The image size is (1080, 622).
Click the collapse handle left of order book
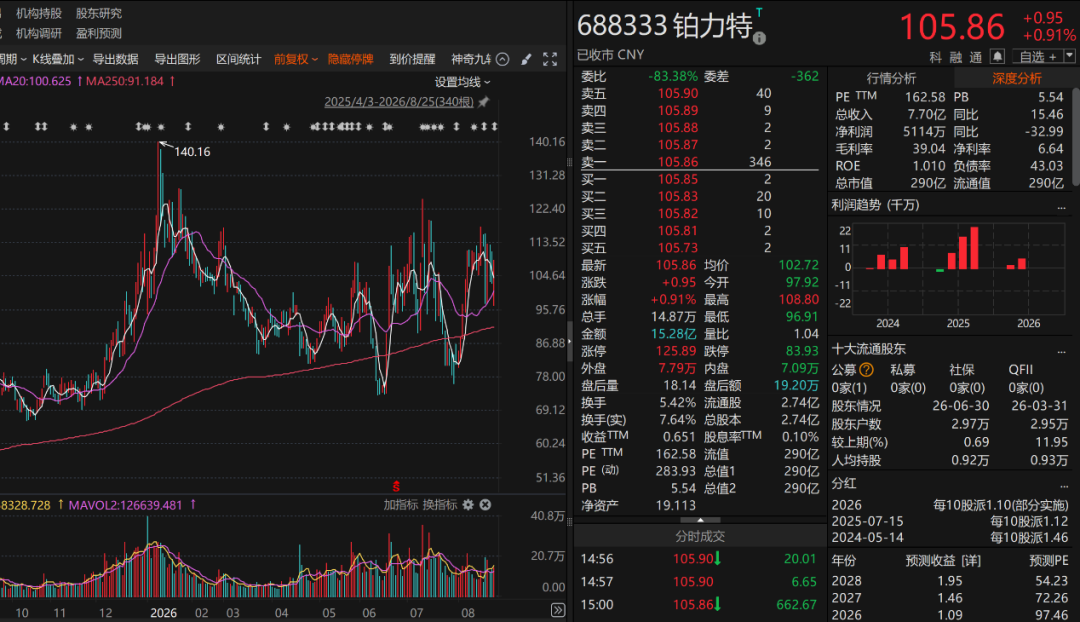570,341
